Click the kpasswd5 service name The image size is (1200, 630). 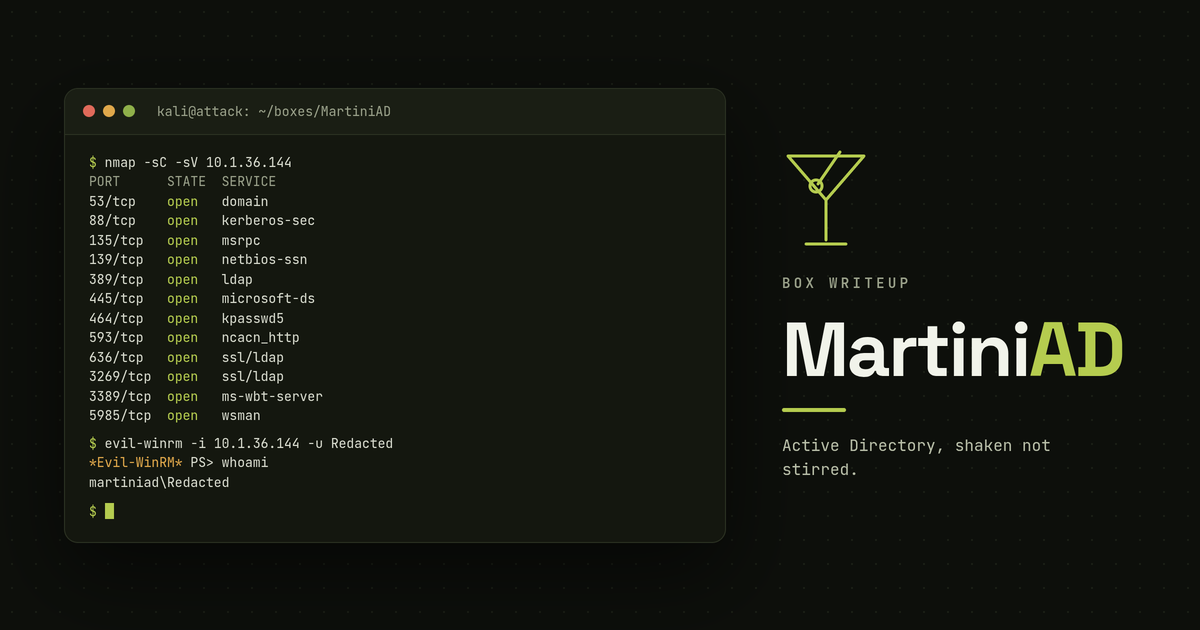(x=253, y=318)
